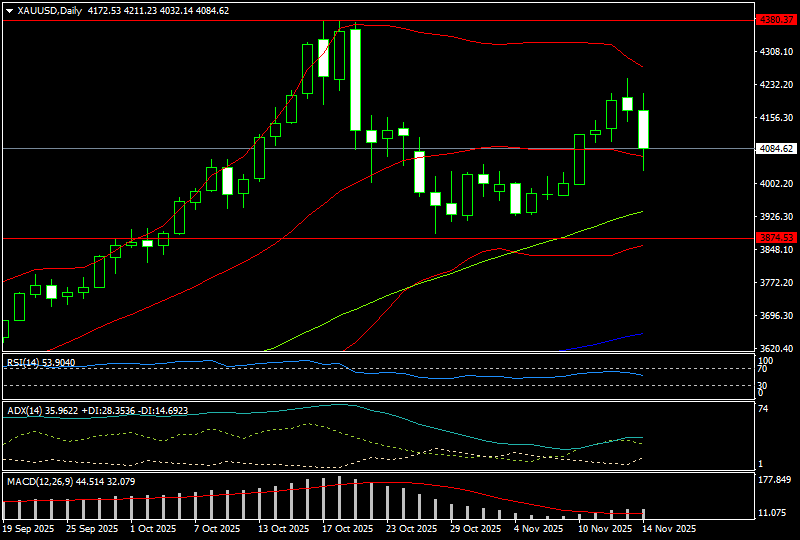Select the latest white candle on the right
800x540 pixels.
tap(645, 130)
